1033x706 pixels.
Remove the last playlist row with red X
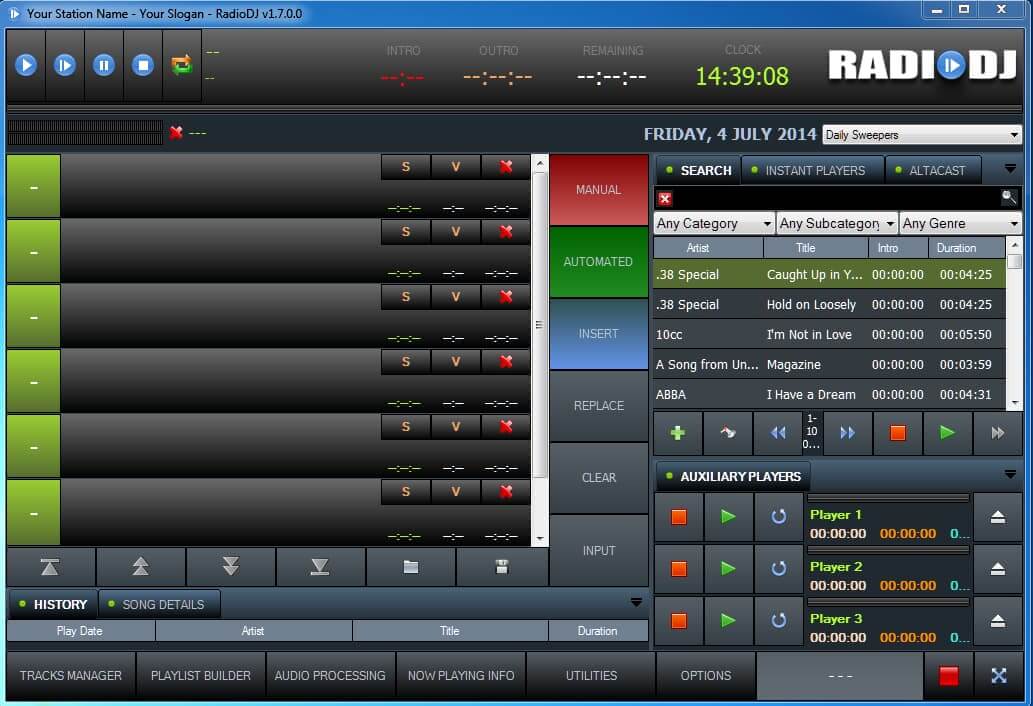[505, 492]
